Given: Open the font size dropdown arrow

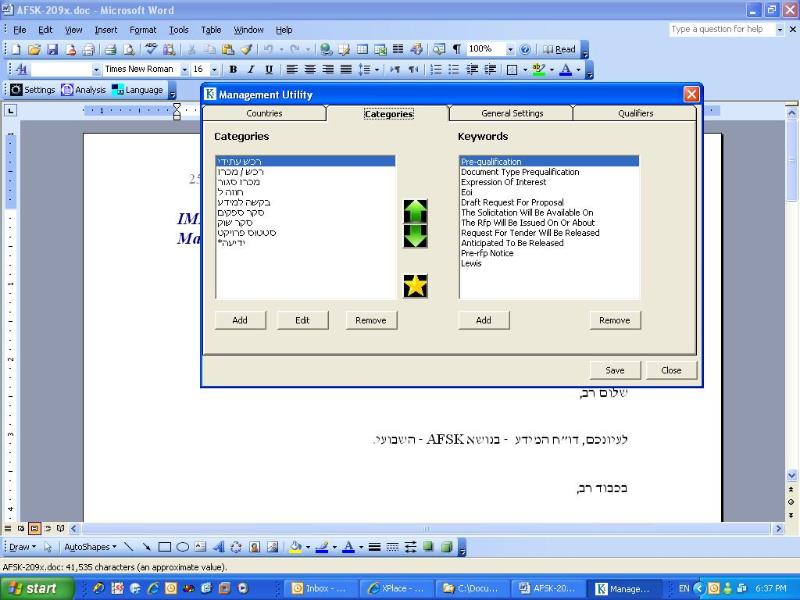Looking at the screenshot, I should tap(214, 69).
